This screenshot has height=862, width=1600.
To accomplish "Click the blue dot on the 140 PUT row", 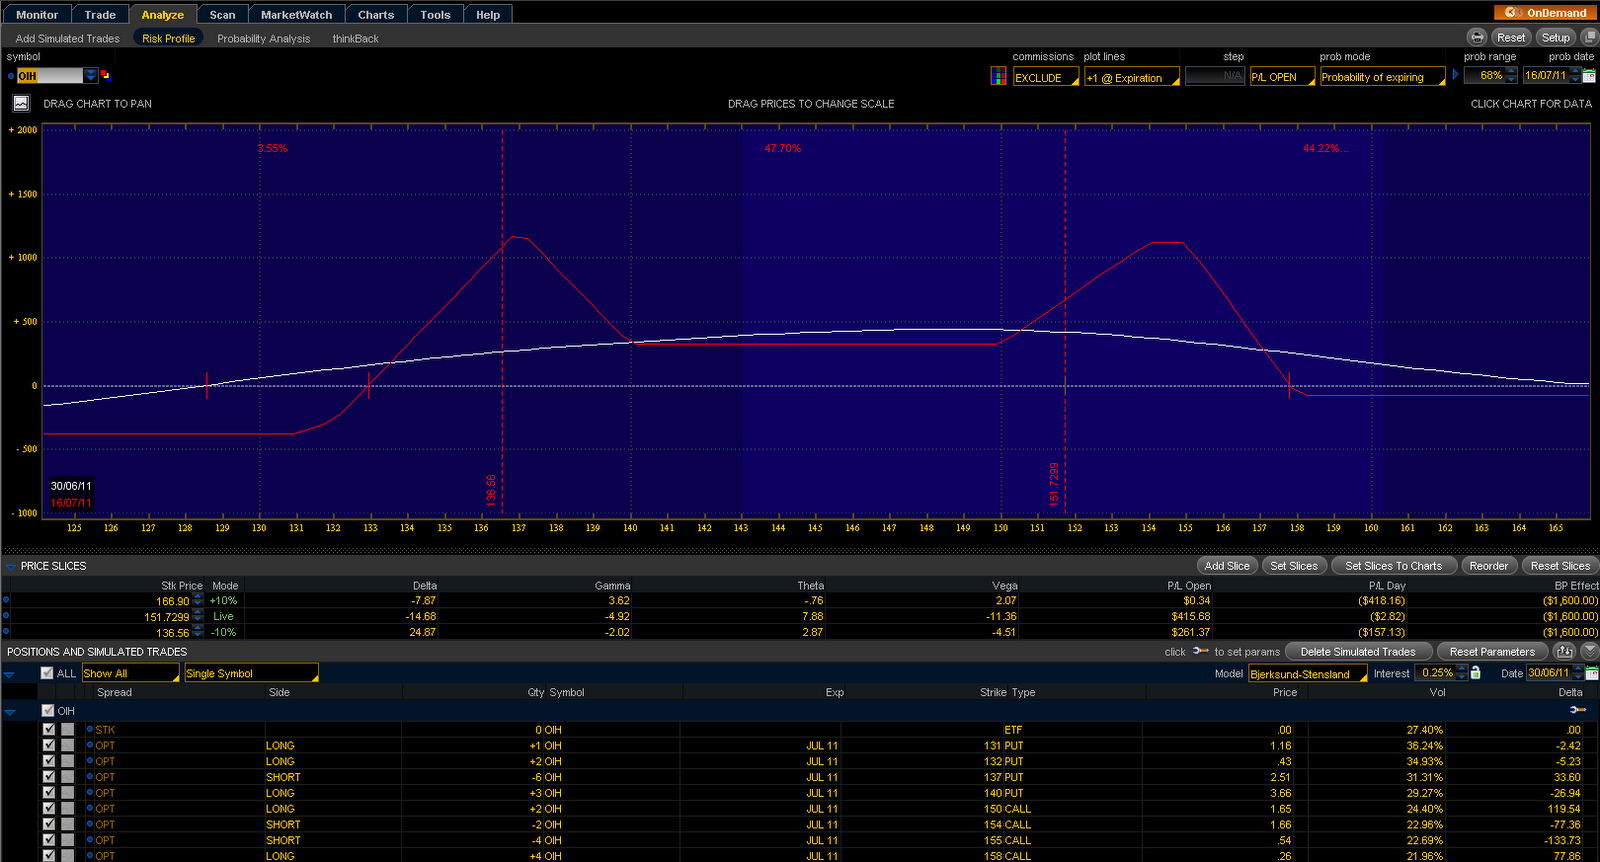I will [x=89, y=793].
